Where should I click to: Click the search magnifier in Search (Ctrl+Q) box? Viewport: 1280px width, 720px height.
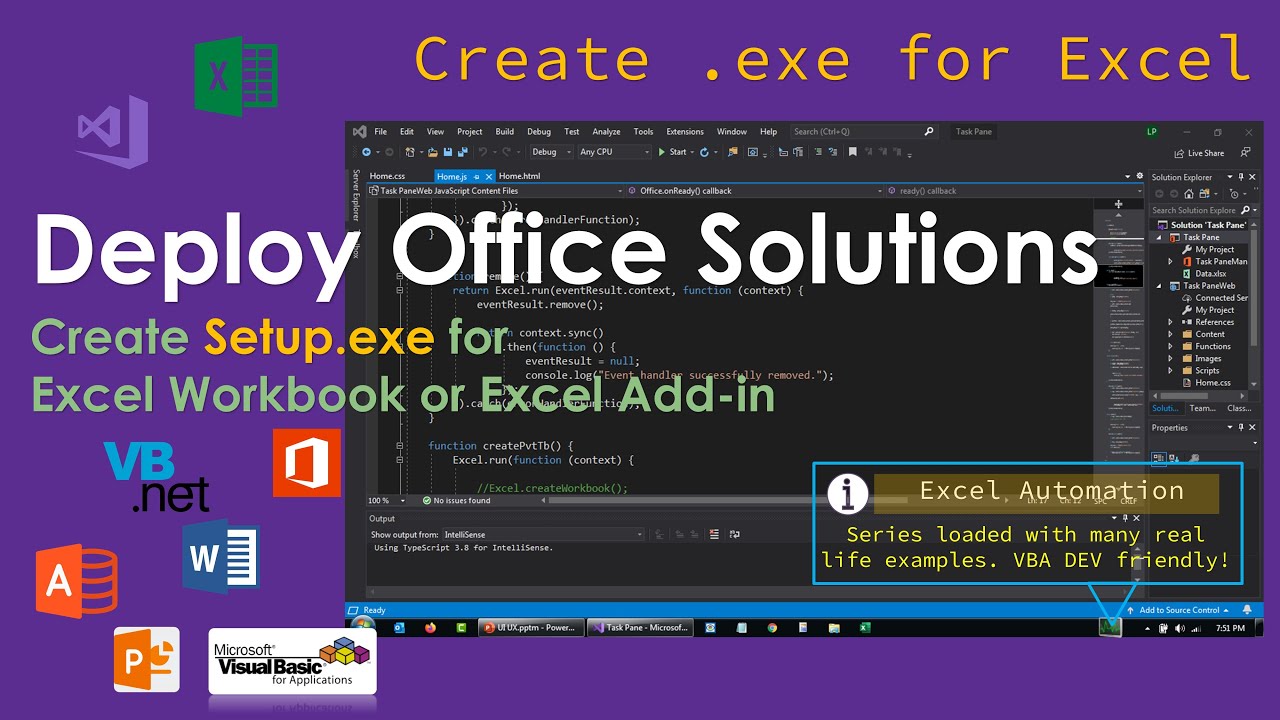click(929, 131)
